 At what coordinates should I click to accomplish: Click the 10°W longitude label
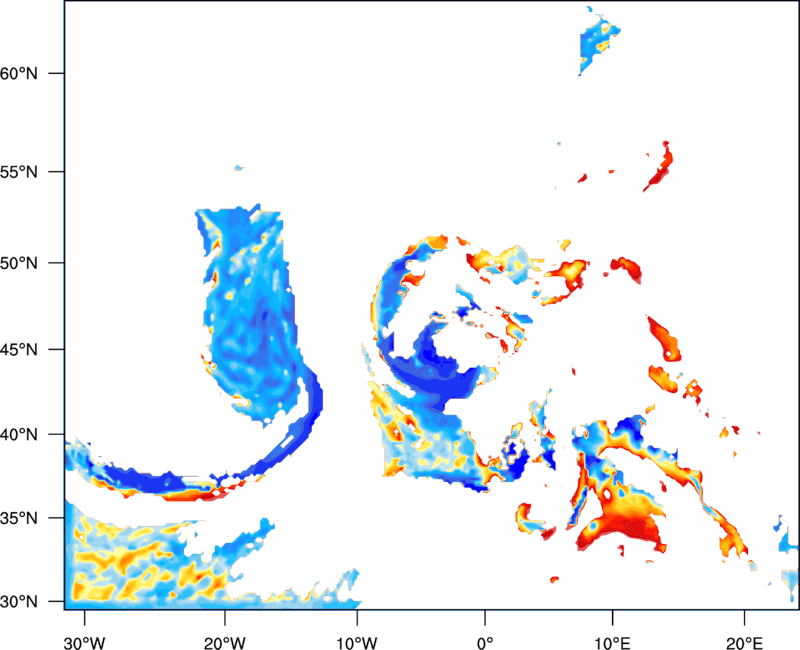coord(356,643)
